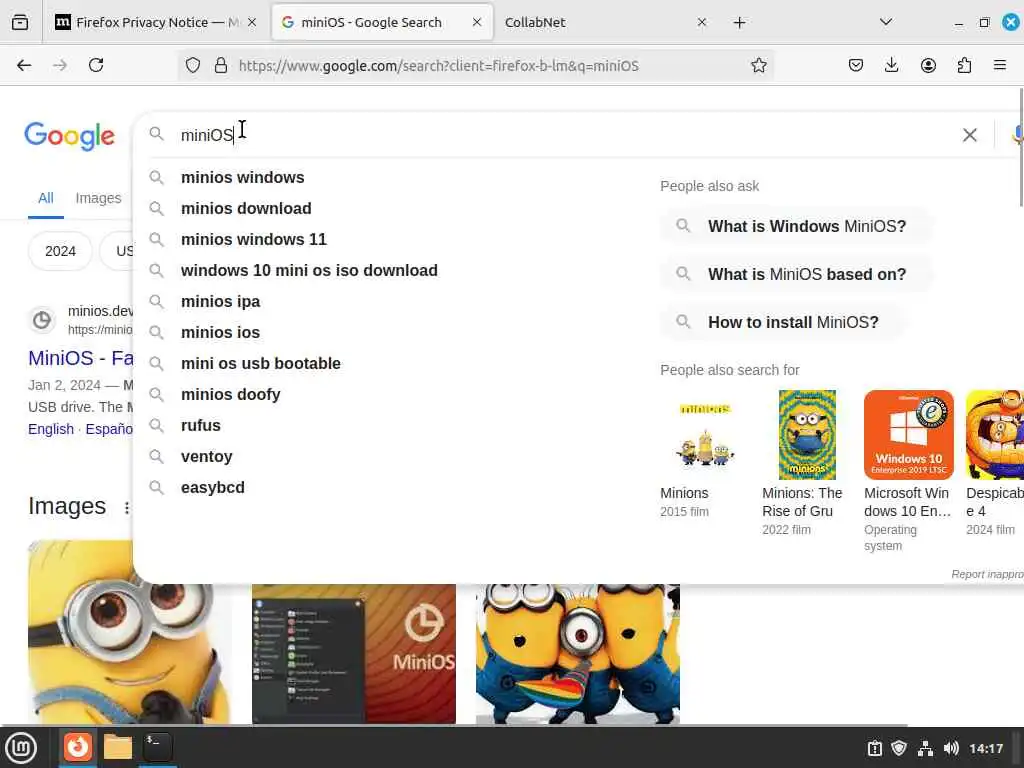Image resolution: width=1024 pixels, height=768 pixels.
Task: Close the miniOS Google Search tab
Action: [x=477, y=22]
